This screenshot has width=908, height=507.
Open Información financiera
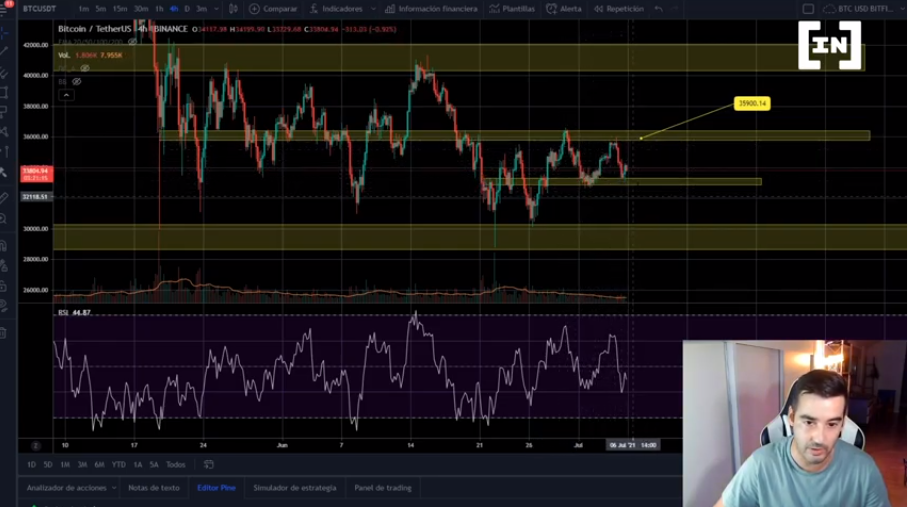(x=431, y=9)
